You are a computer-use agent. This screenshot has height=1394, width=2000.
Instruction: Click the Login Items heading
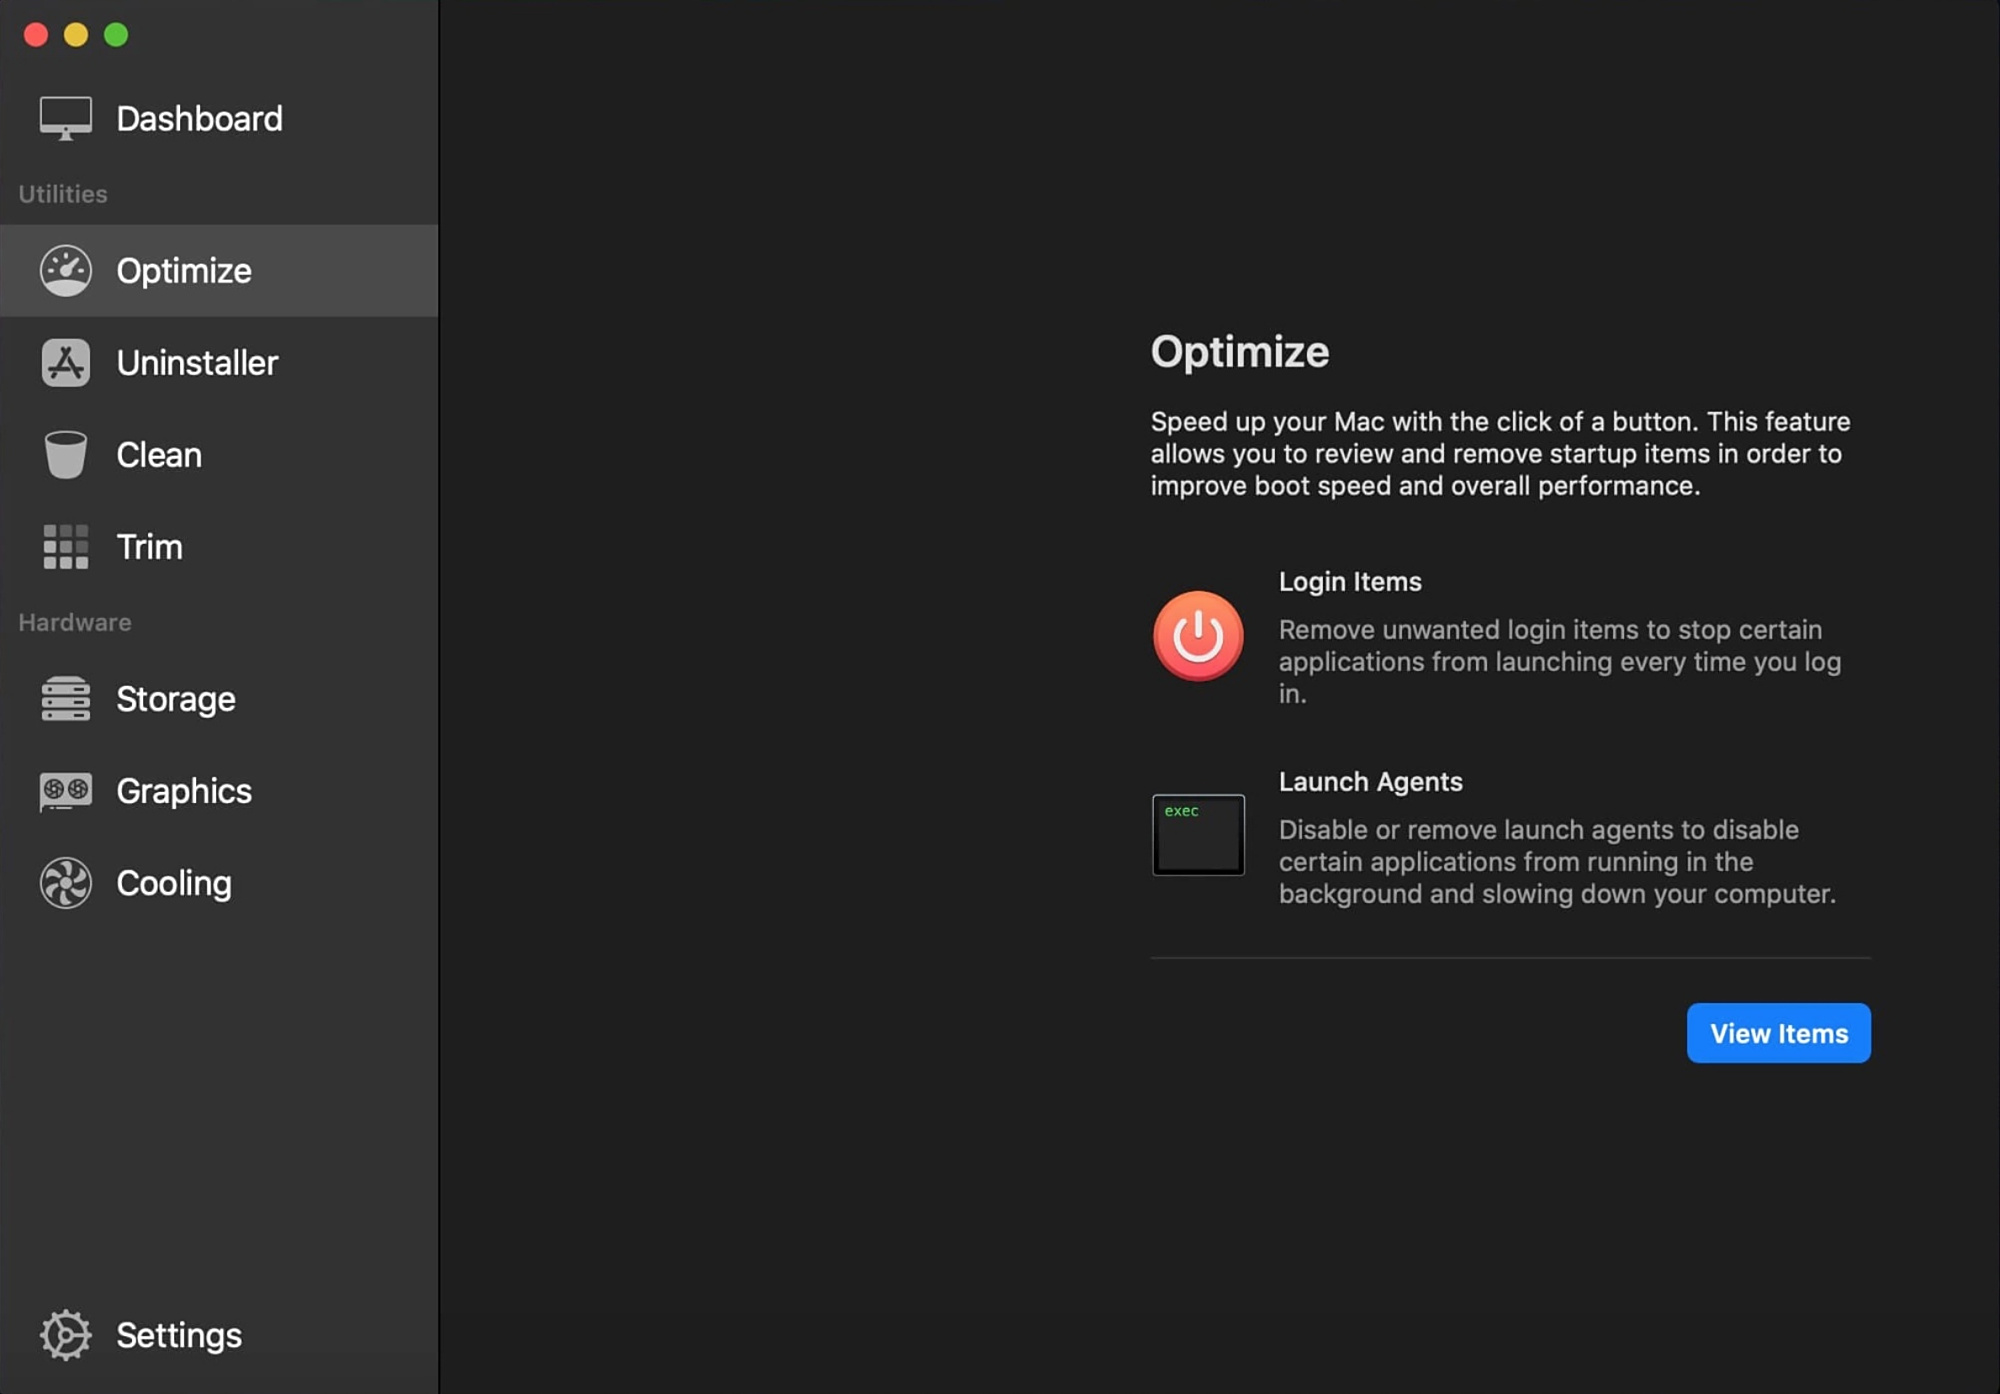pyautogui.click(x=1350, y=582)
